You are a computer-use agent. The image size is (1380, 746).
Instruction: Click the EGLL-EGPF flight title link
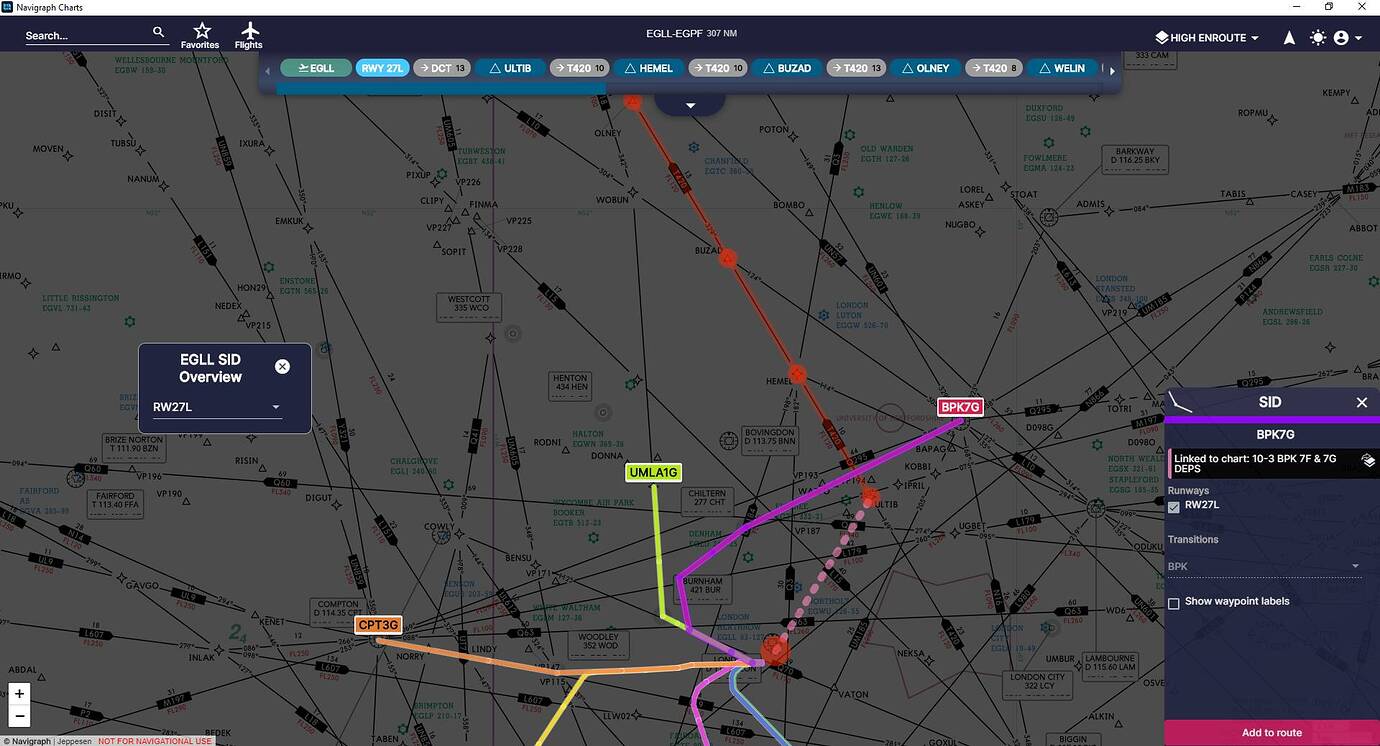click(674, 32)
